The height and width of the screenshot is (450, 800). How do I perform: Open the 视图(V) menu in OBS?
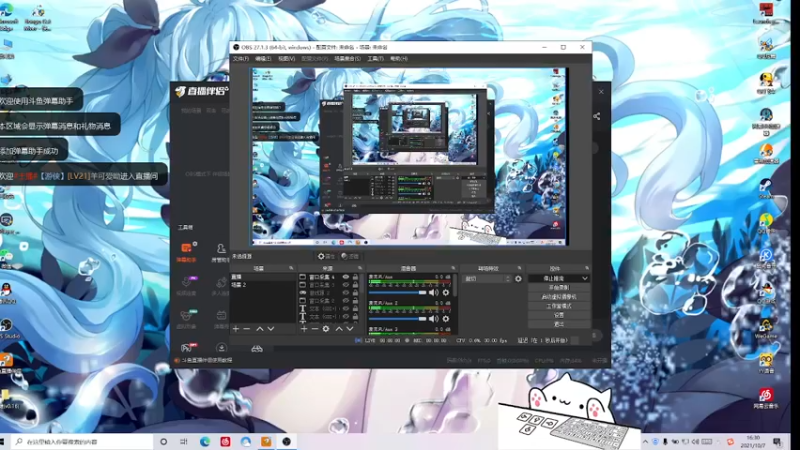coord(286,59)
